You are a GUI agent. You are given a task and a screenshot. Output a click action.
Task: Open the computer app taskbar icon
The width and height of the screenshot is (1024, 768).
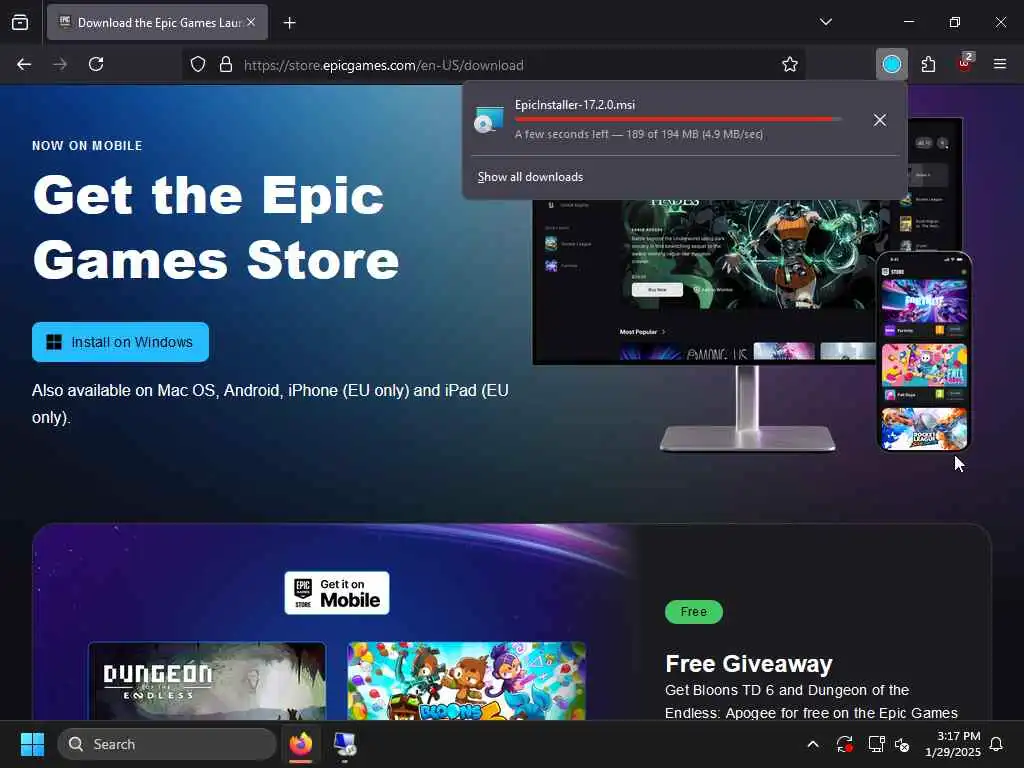(x=345, y=744)
